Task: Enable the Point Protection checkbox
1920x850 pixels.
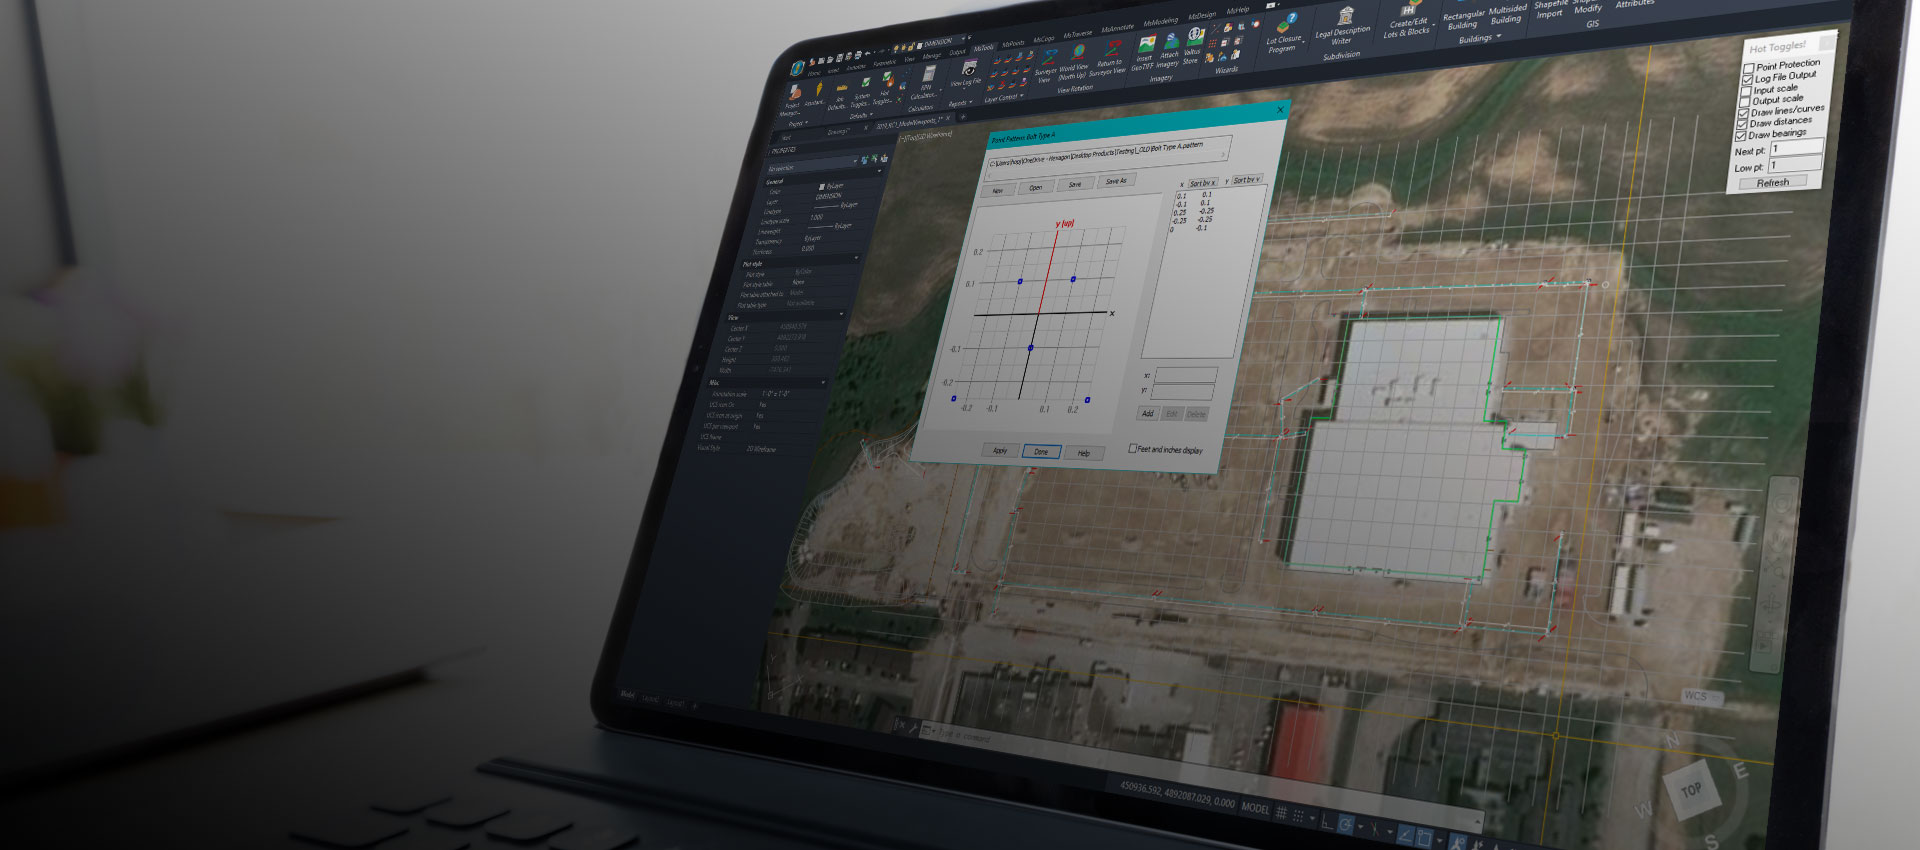Action: (1749, 69)
